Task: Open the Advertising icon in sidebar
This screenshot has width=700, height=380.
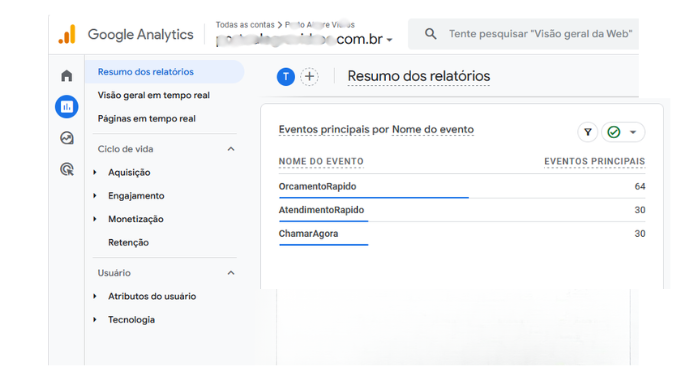Action: click(x=67, y=169)
